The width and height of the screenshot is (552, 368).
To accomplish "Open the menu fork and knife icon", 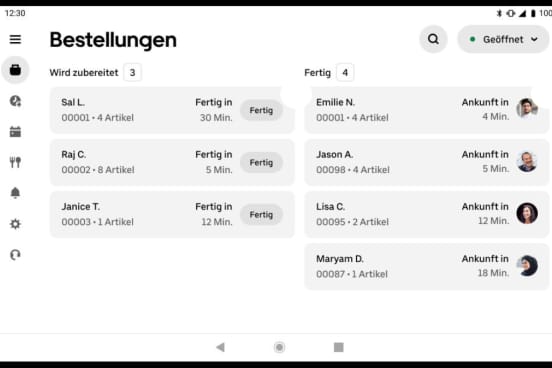I will (15, 162).
